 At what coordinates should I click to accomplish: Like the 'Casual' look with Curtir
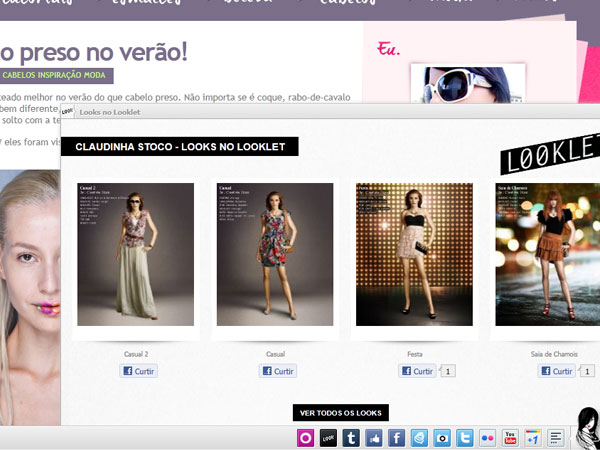pos(278,371)
